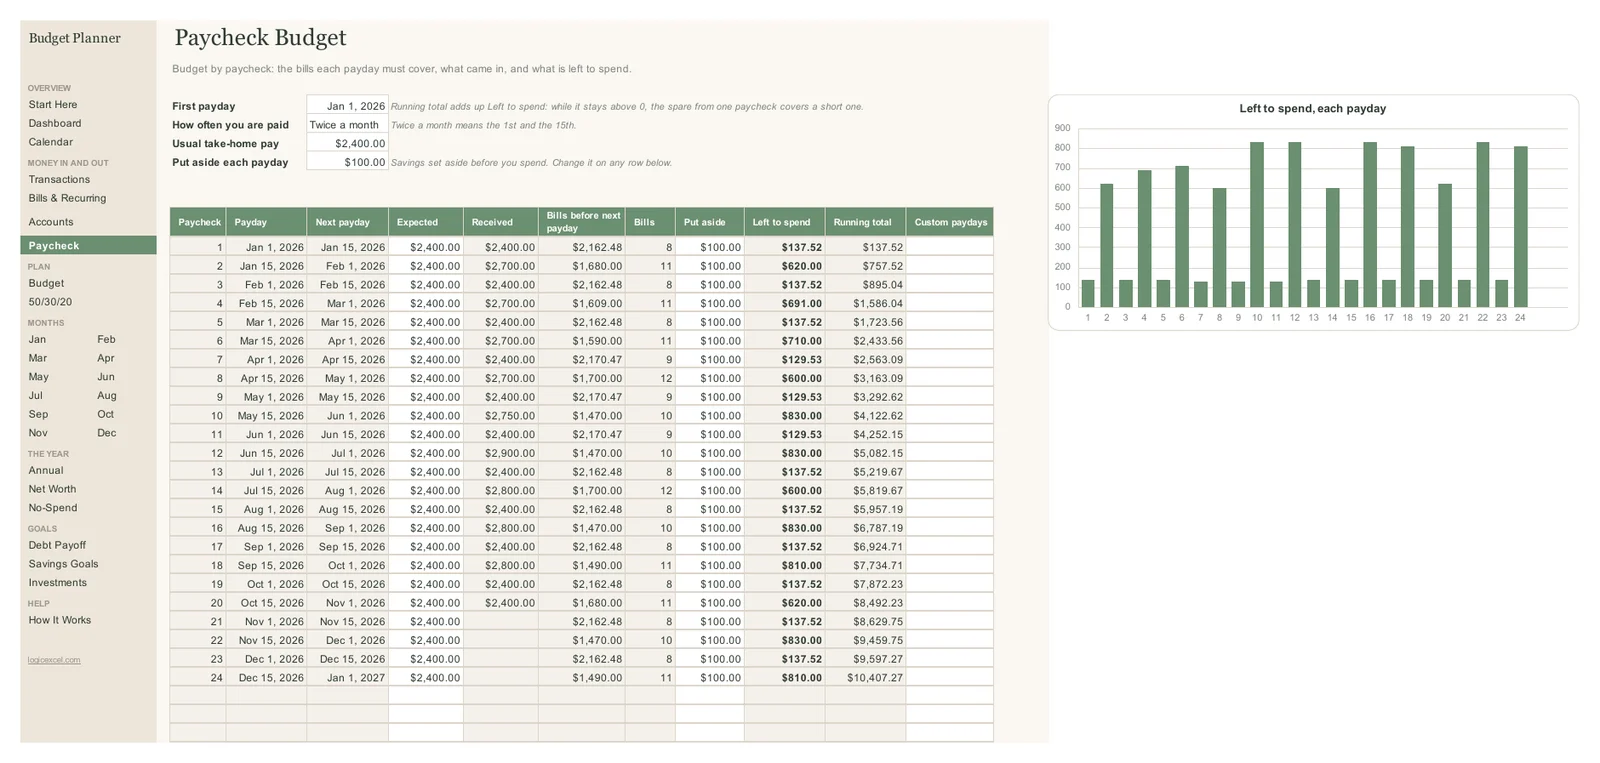This screenshot has width=1600, height=763.
Task: Click the Next payday column header
Action: (347, 222)
